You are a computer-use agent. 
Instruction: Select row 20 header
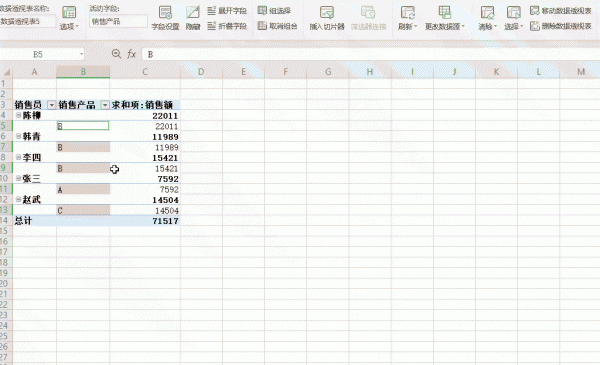(x=6, y=284)
